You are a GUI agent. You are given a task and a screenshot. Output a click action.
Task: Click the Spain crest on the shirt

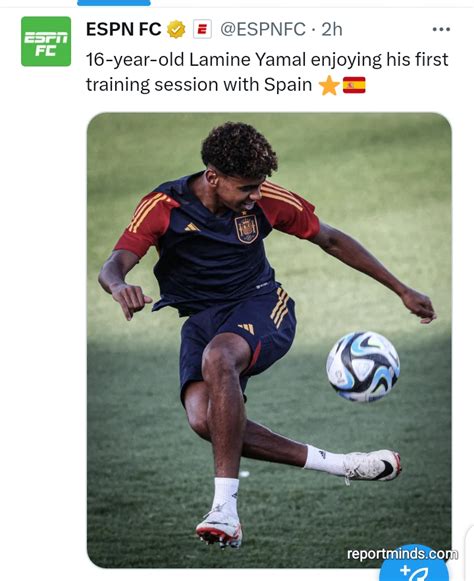[x=246, y=229]
